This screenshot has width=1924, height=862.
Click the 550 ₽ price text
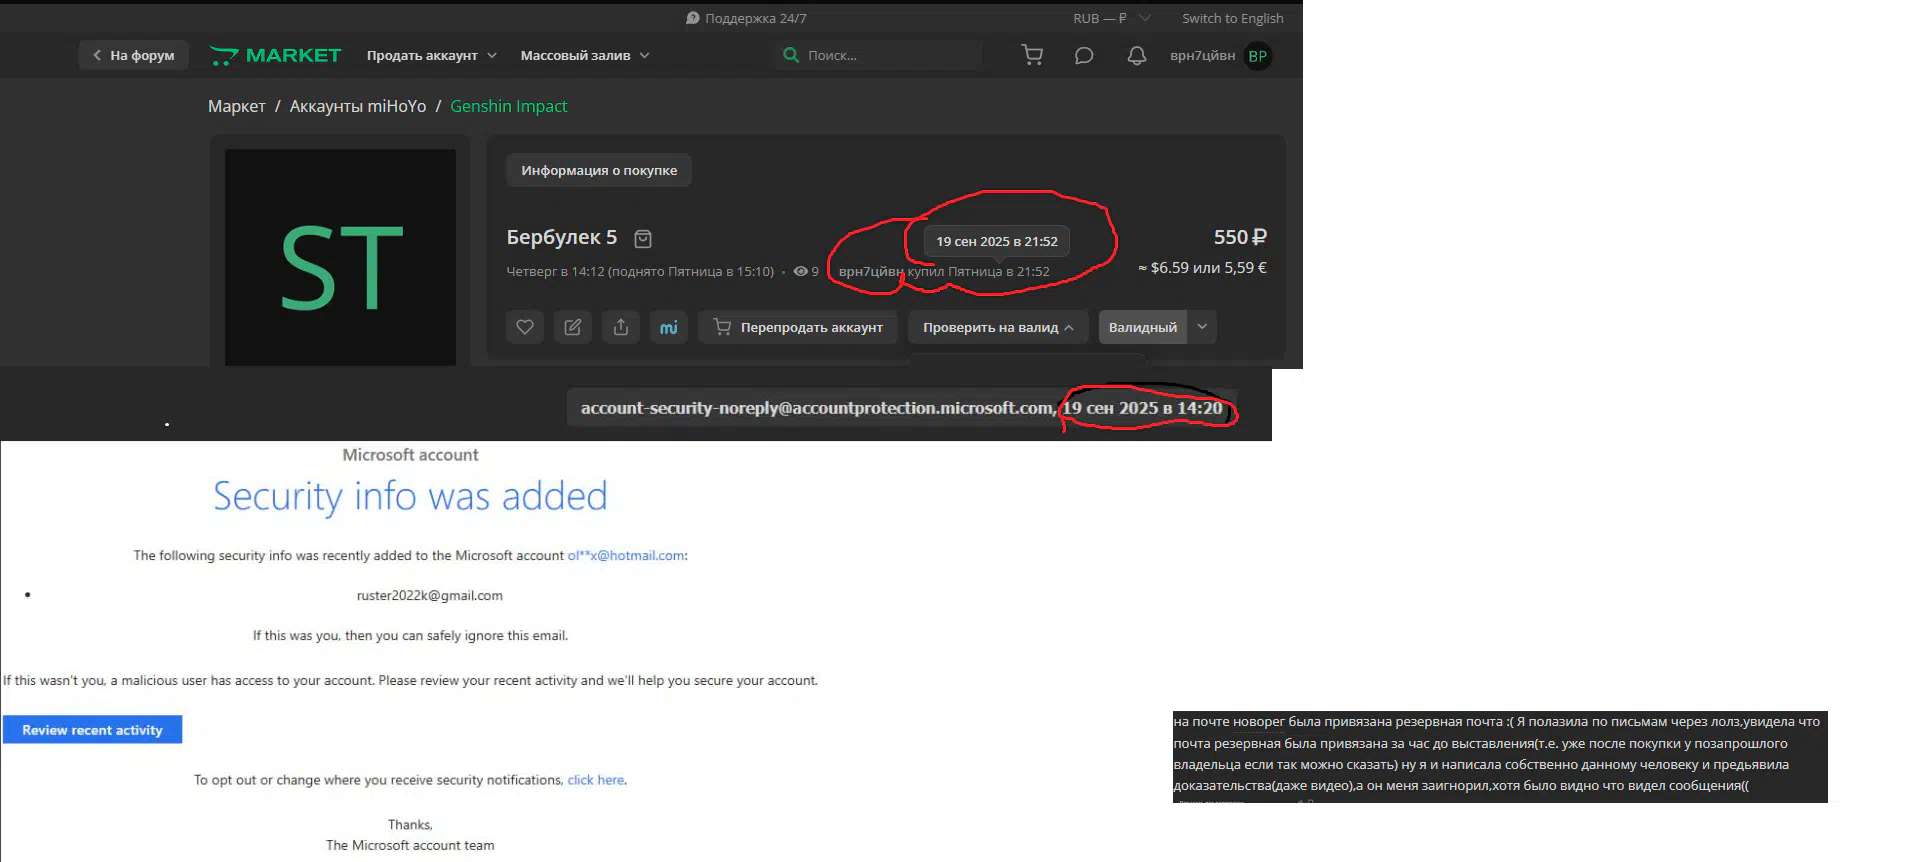coord(1240,237)
